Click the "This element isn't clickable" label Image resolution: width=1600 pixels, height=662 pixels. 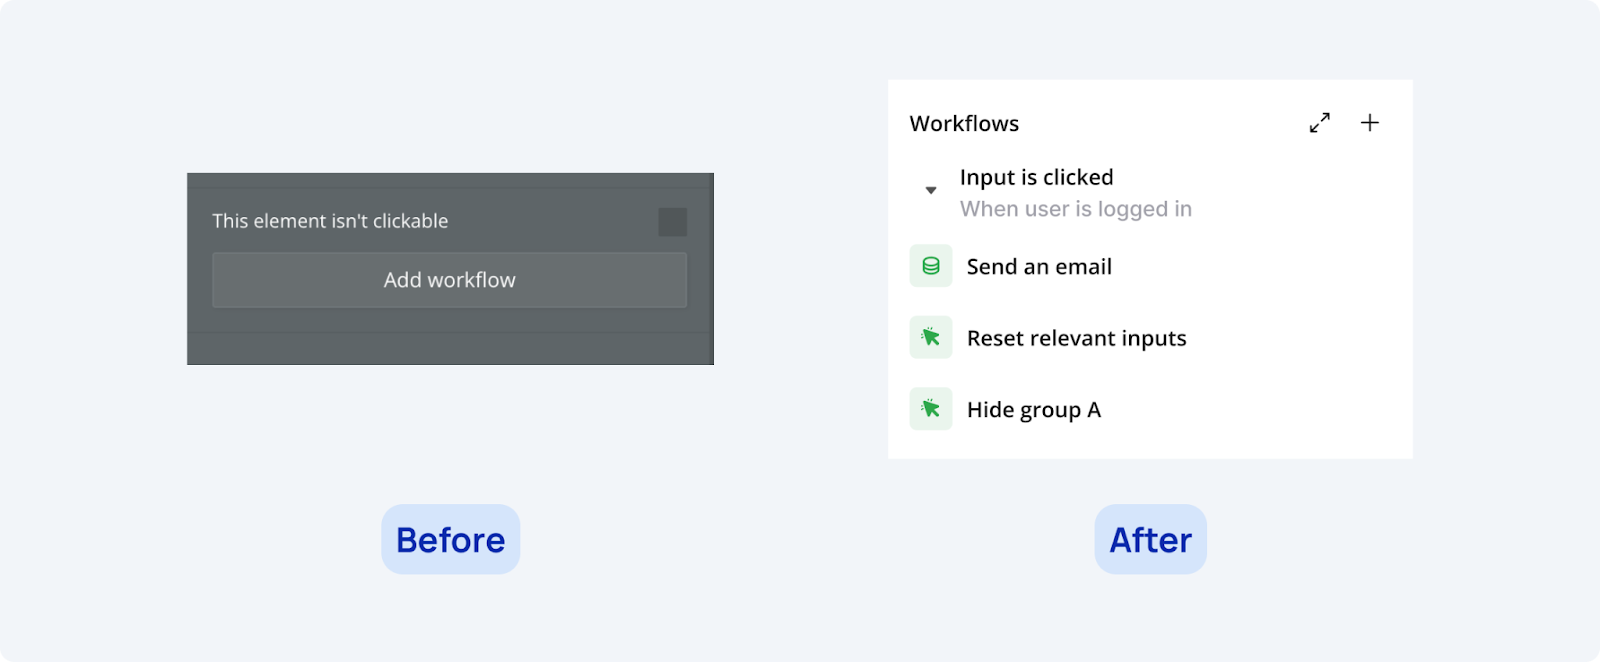tap(330, 221)
